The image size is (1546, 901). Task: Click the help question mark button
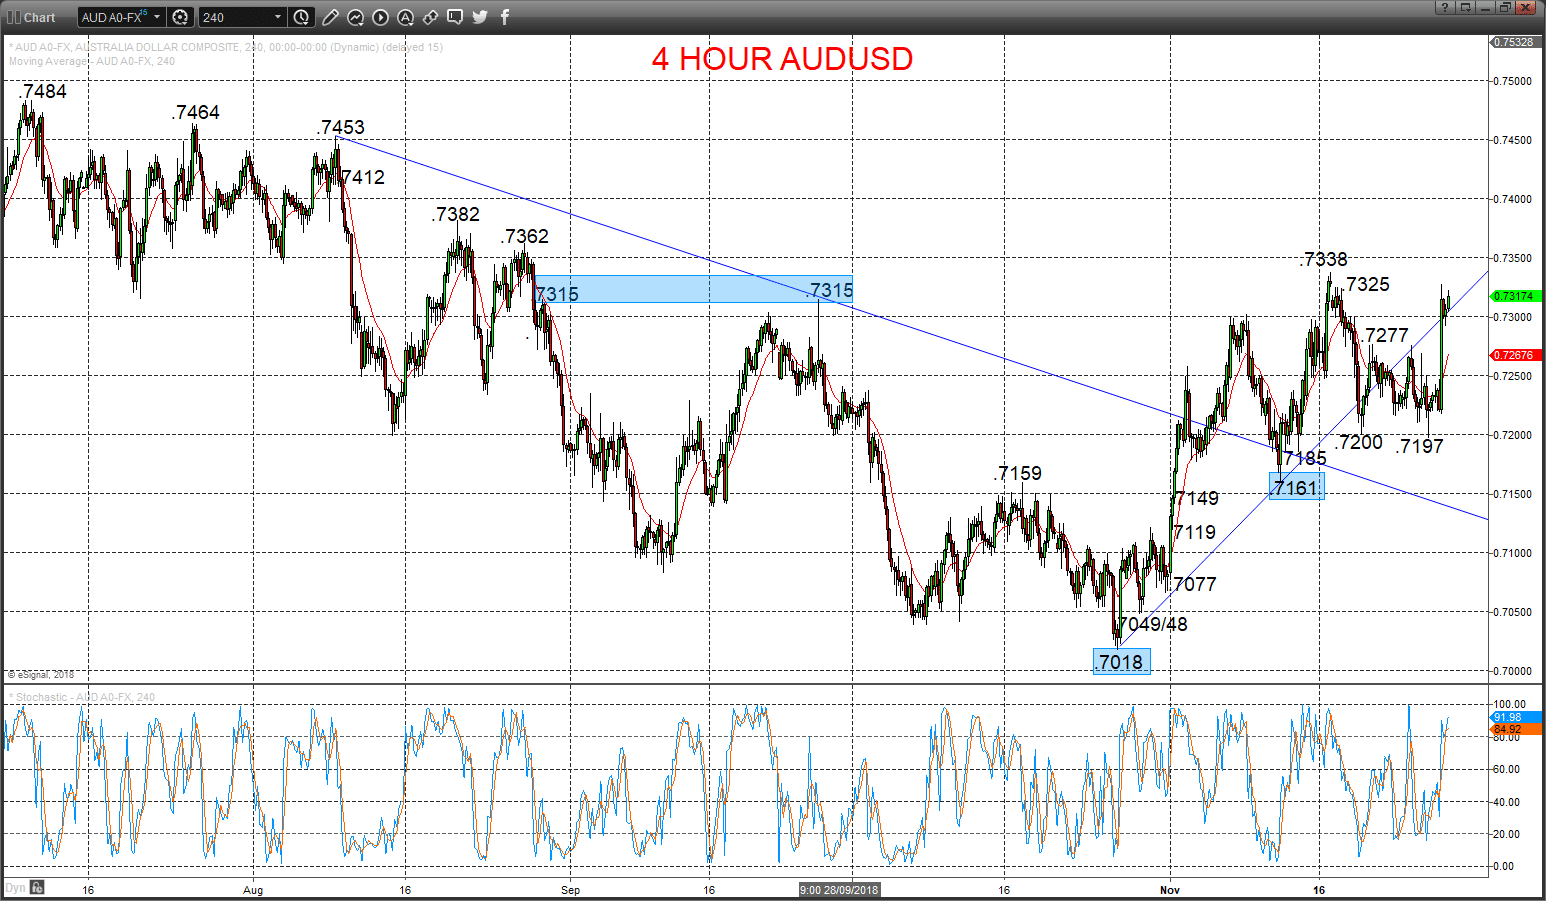click(1445, 7)
